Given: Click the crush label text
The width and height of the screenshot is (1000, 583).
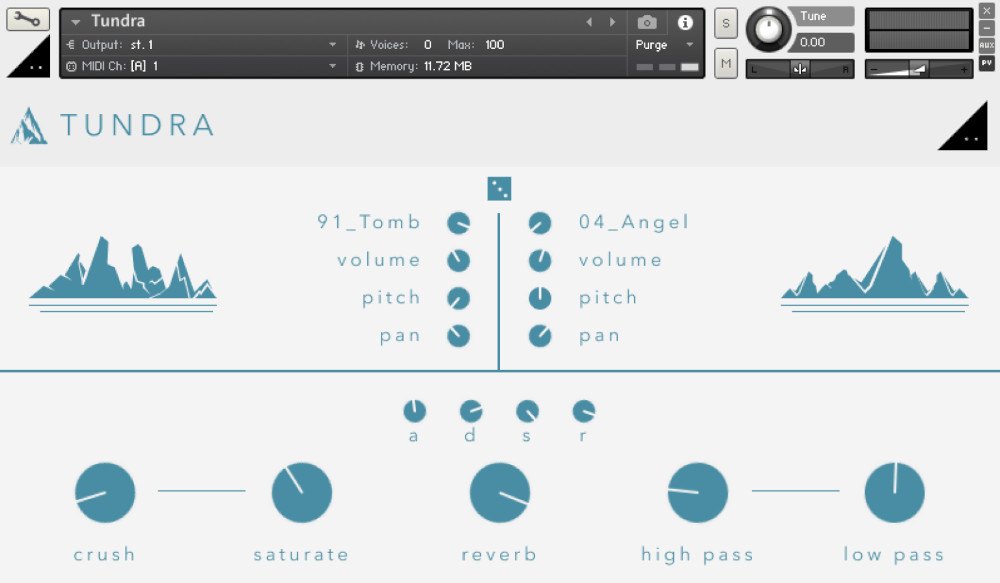Looking at the screenshot, I should click(105, 554).
